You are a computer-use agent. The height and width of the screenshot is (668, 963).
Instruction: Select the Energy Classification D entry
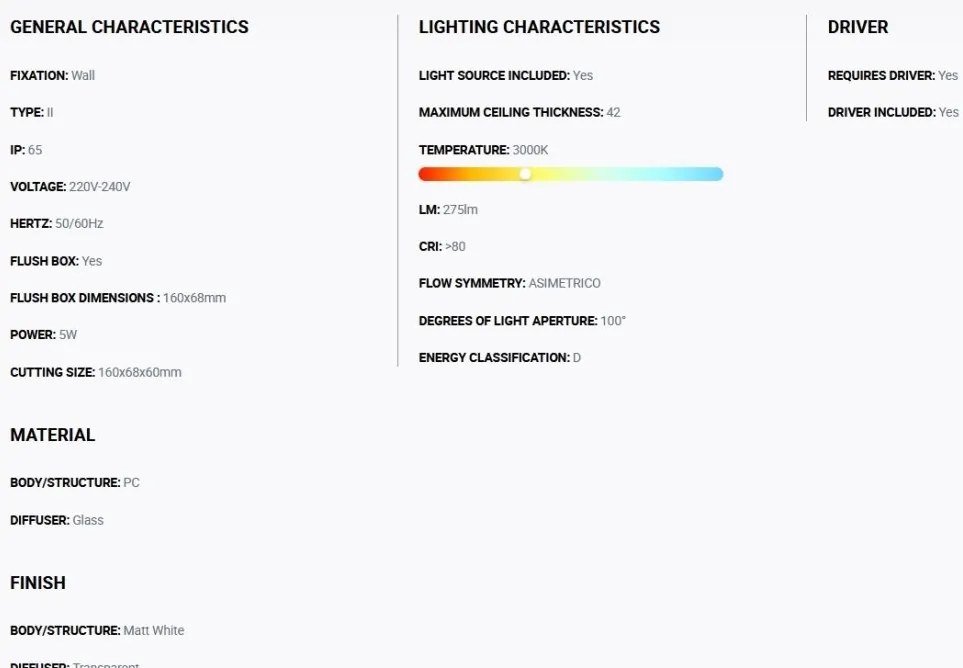point(500,357)
